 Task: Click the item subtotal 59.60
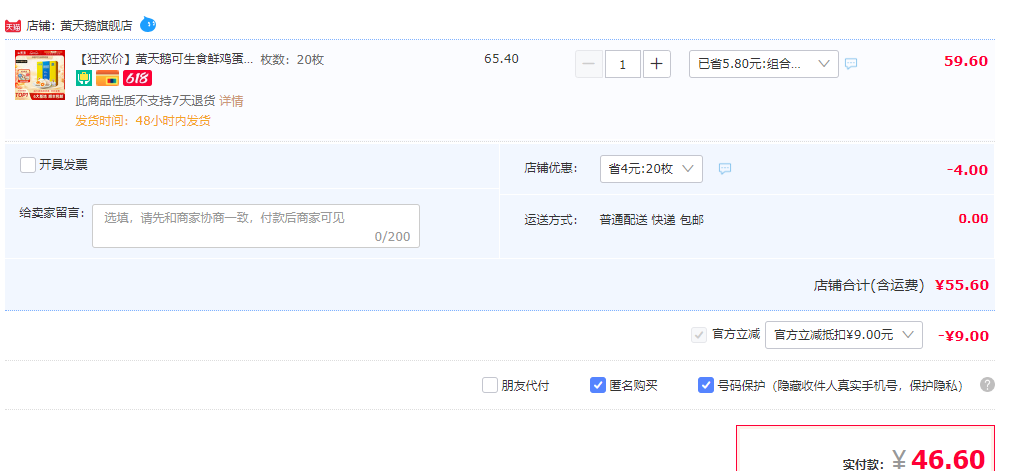point(966,61)
